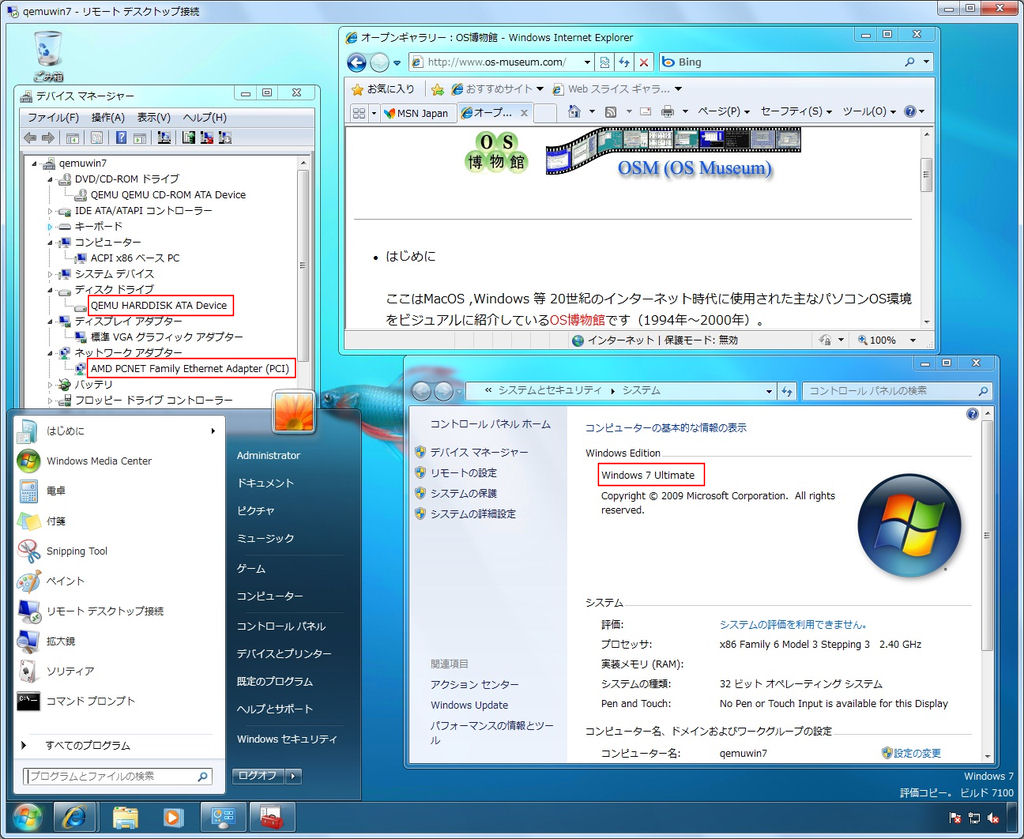Click the help icon in System control panel

tap(972, 414)
